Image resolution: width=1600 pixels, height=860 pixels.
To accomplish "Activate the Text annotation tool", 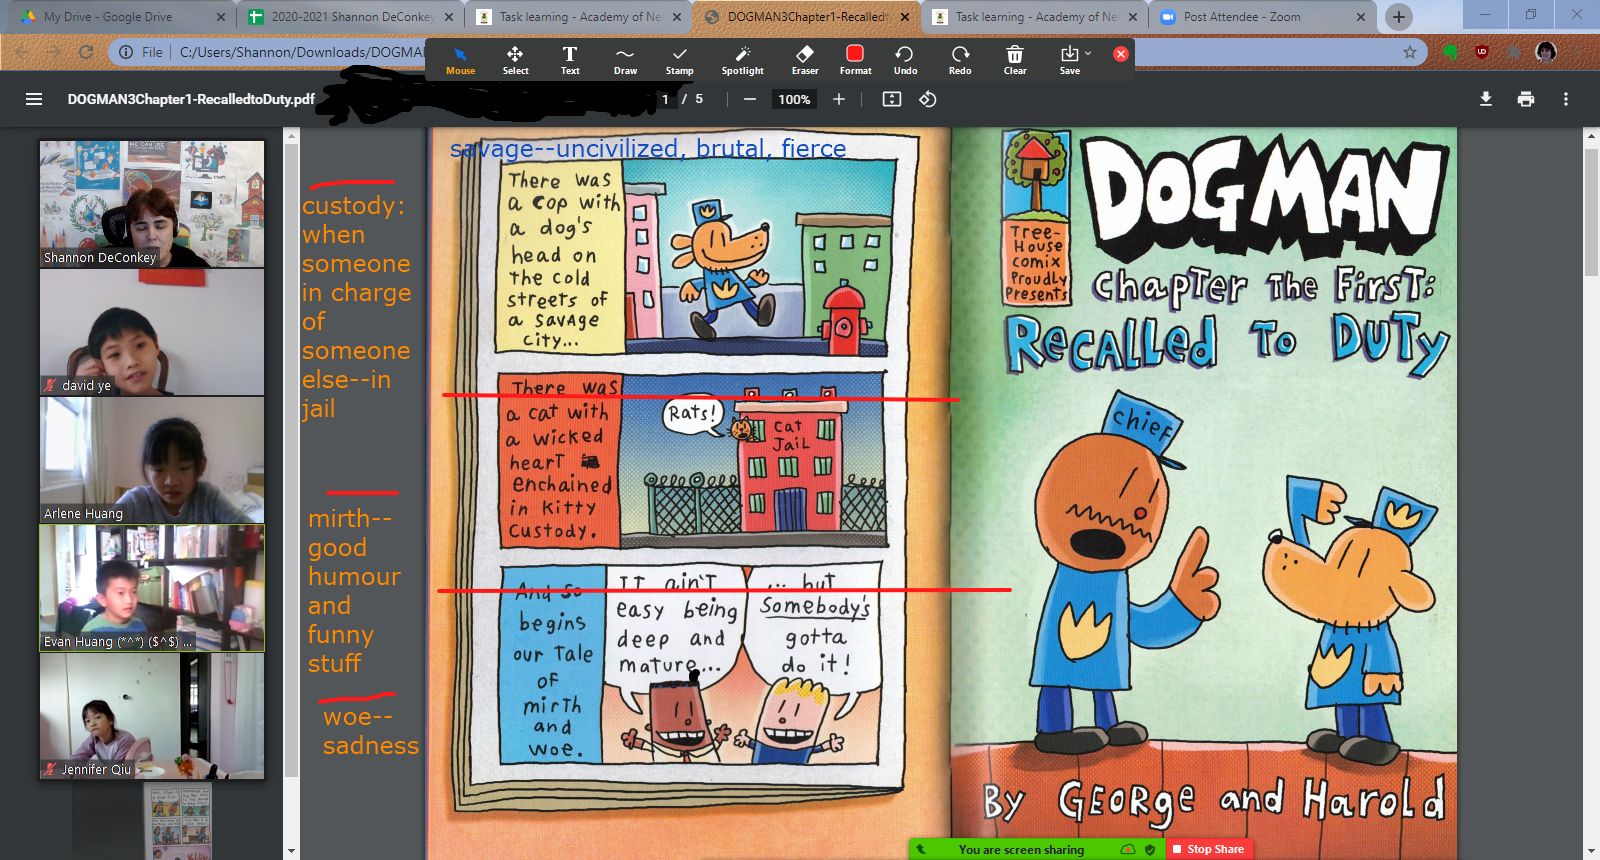I will point(570,60).
